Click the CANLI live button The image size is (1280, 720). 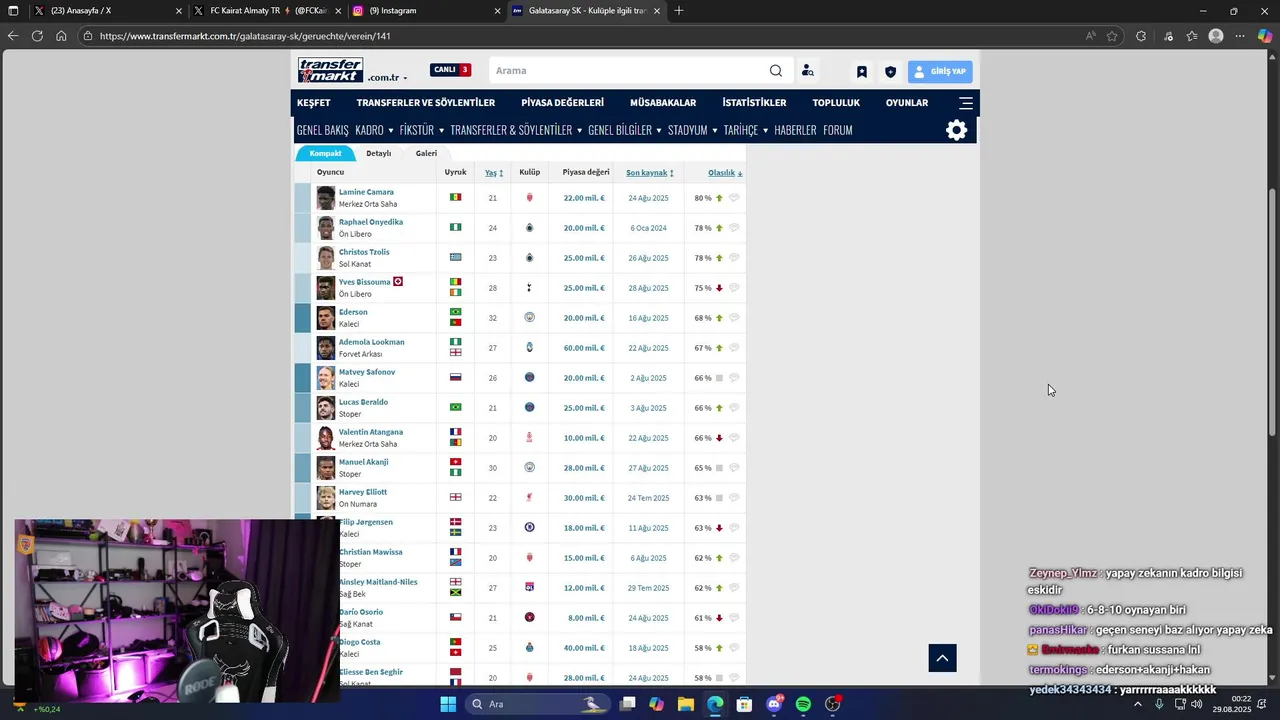pos(450,70)
